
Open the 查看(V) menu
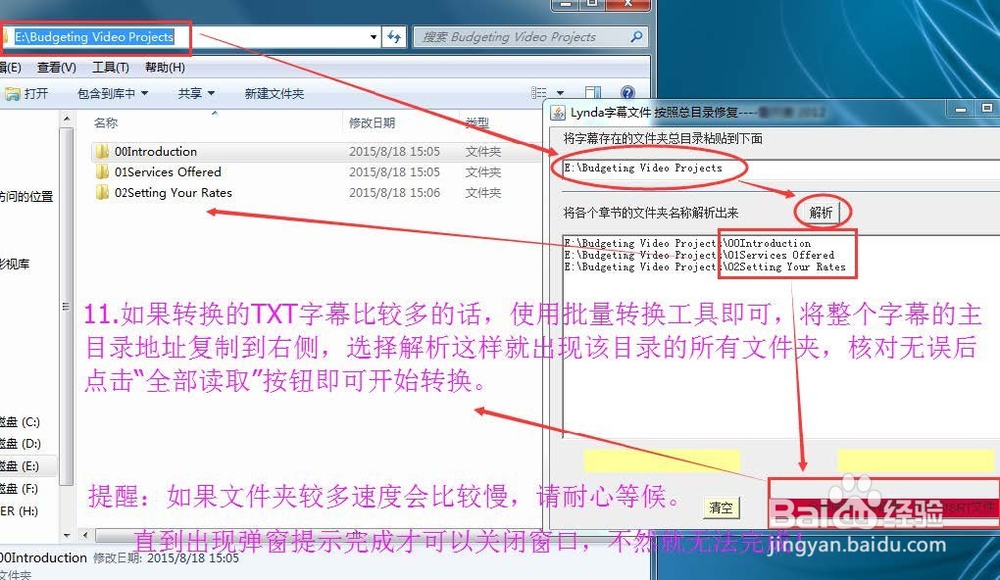pyautogui.click(x=56, y=67)
